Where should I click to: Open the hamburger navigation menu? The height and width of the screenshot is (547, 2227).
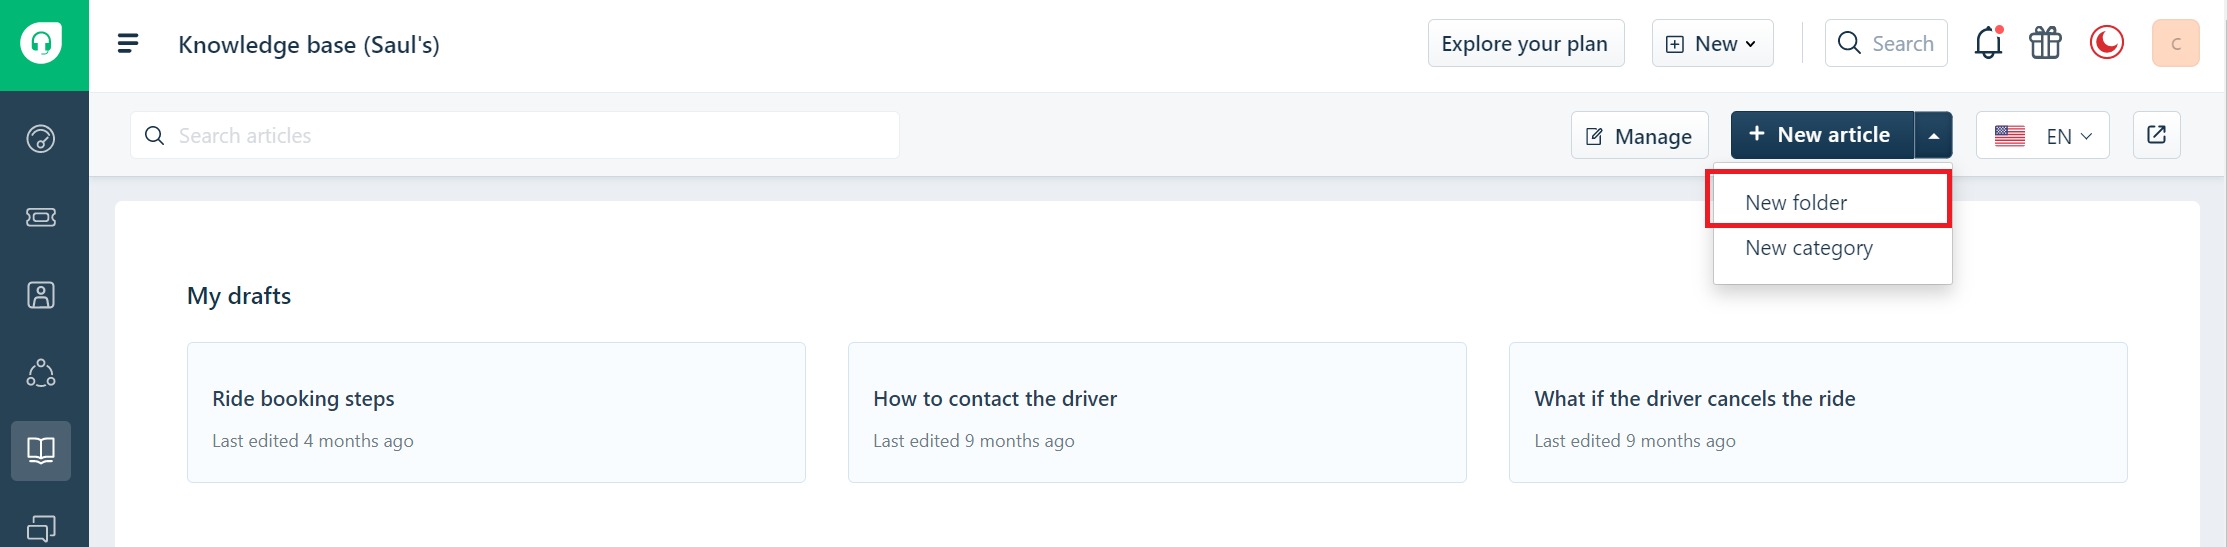pos(128,43)
